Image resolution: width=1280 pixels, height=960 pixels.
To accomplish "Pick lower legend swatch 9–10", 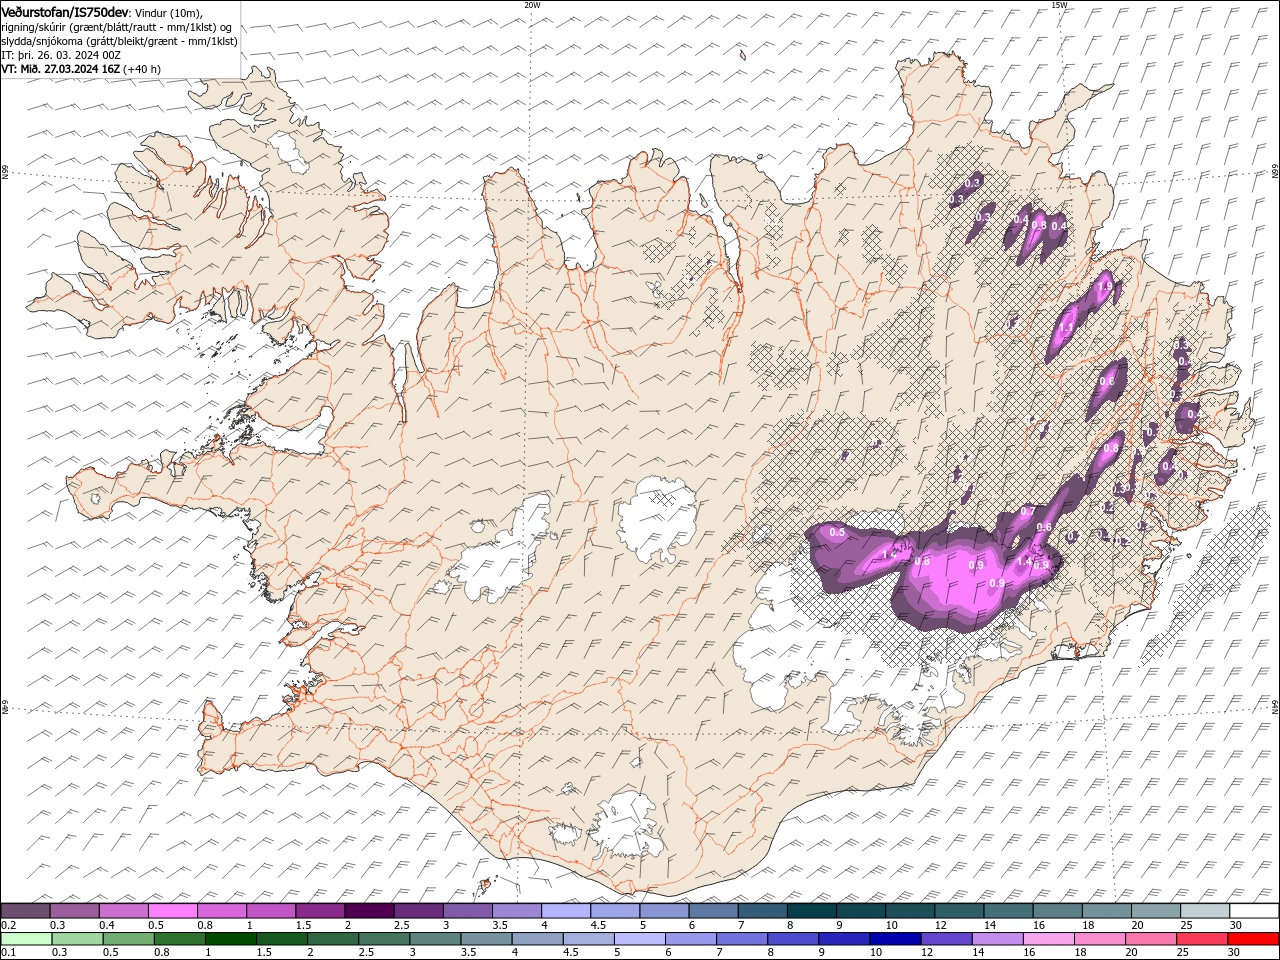I will click(844, 939).
